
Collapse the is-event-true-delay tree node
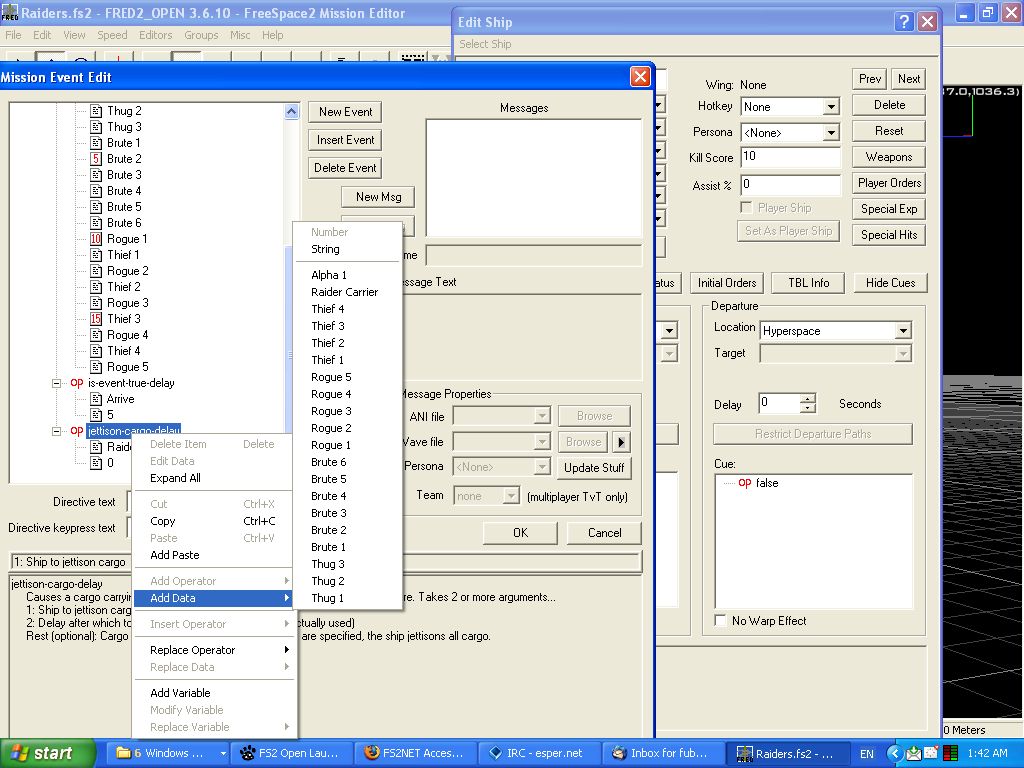click(x=57, y=383)
